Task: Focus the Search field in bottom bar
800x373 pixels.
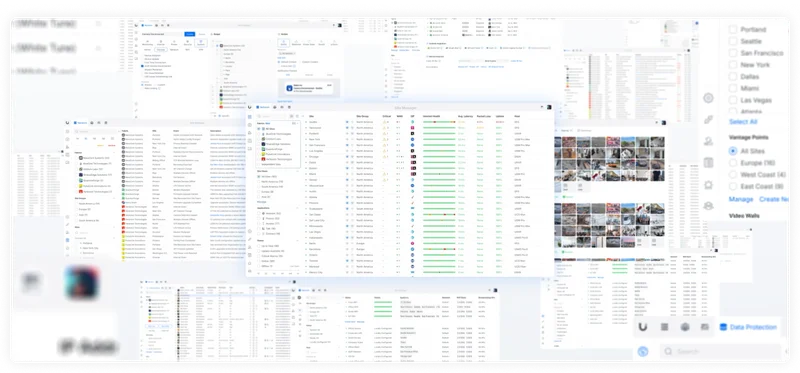Action: 720,352
